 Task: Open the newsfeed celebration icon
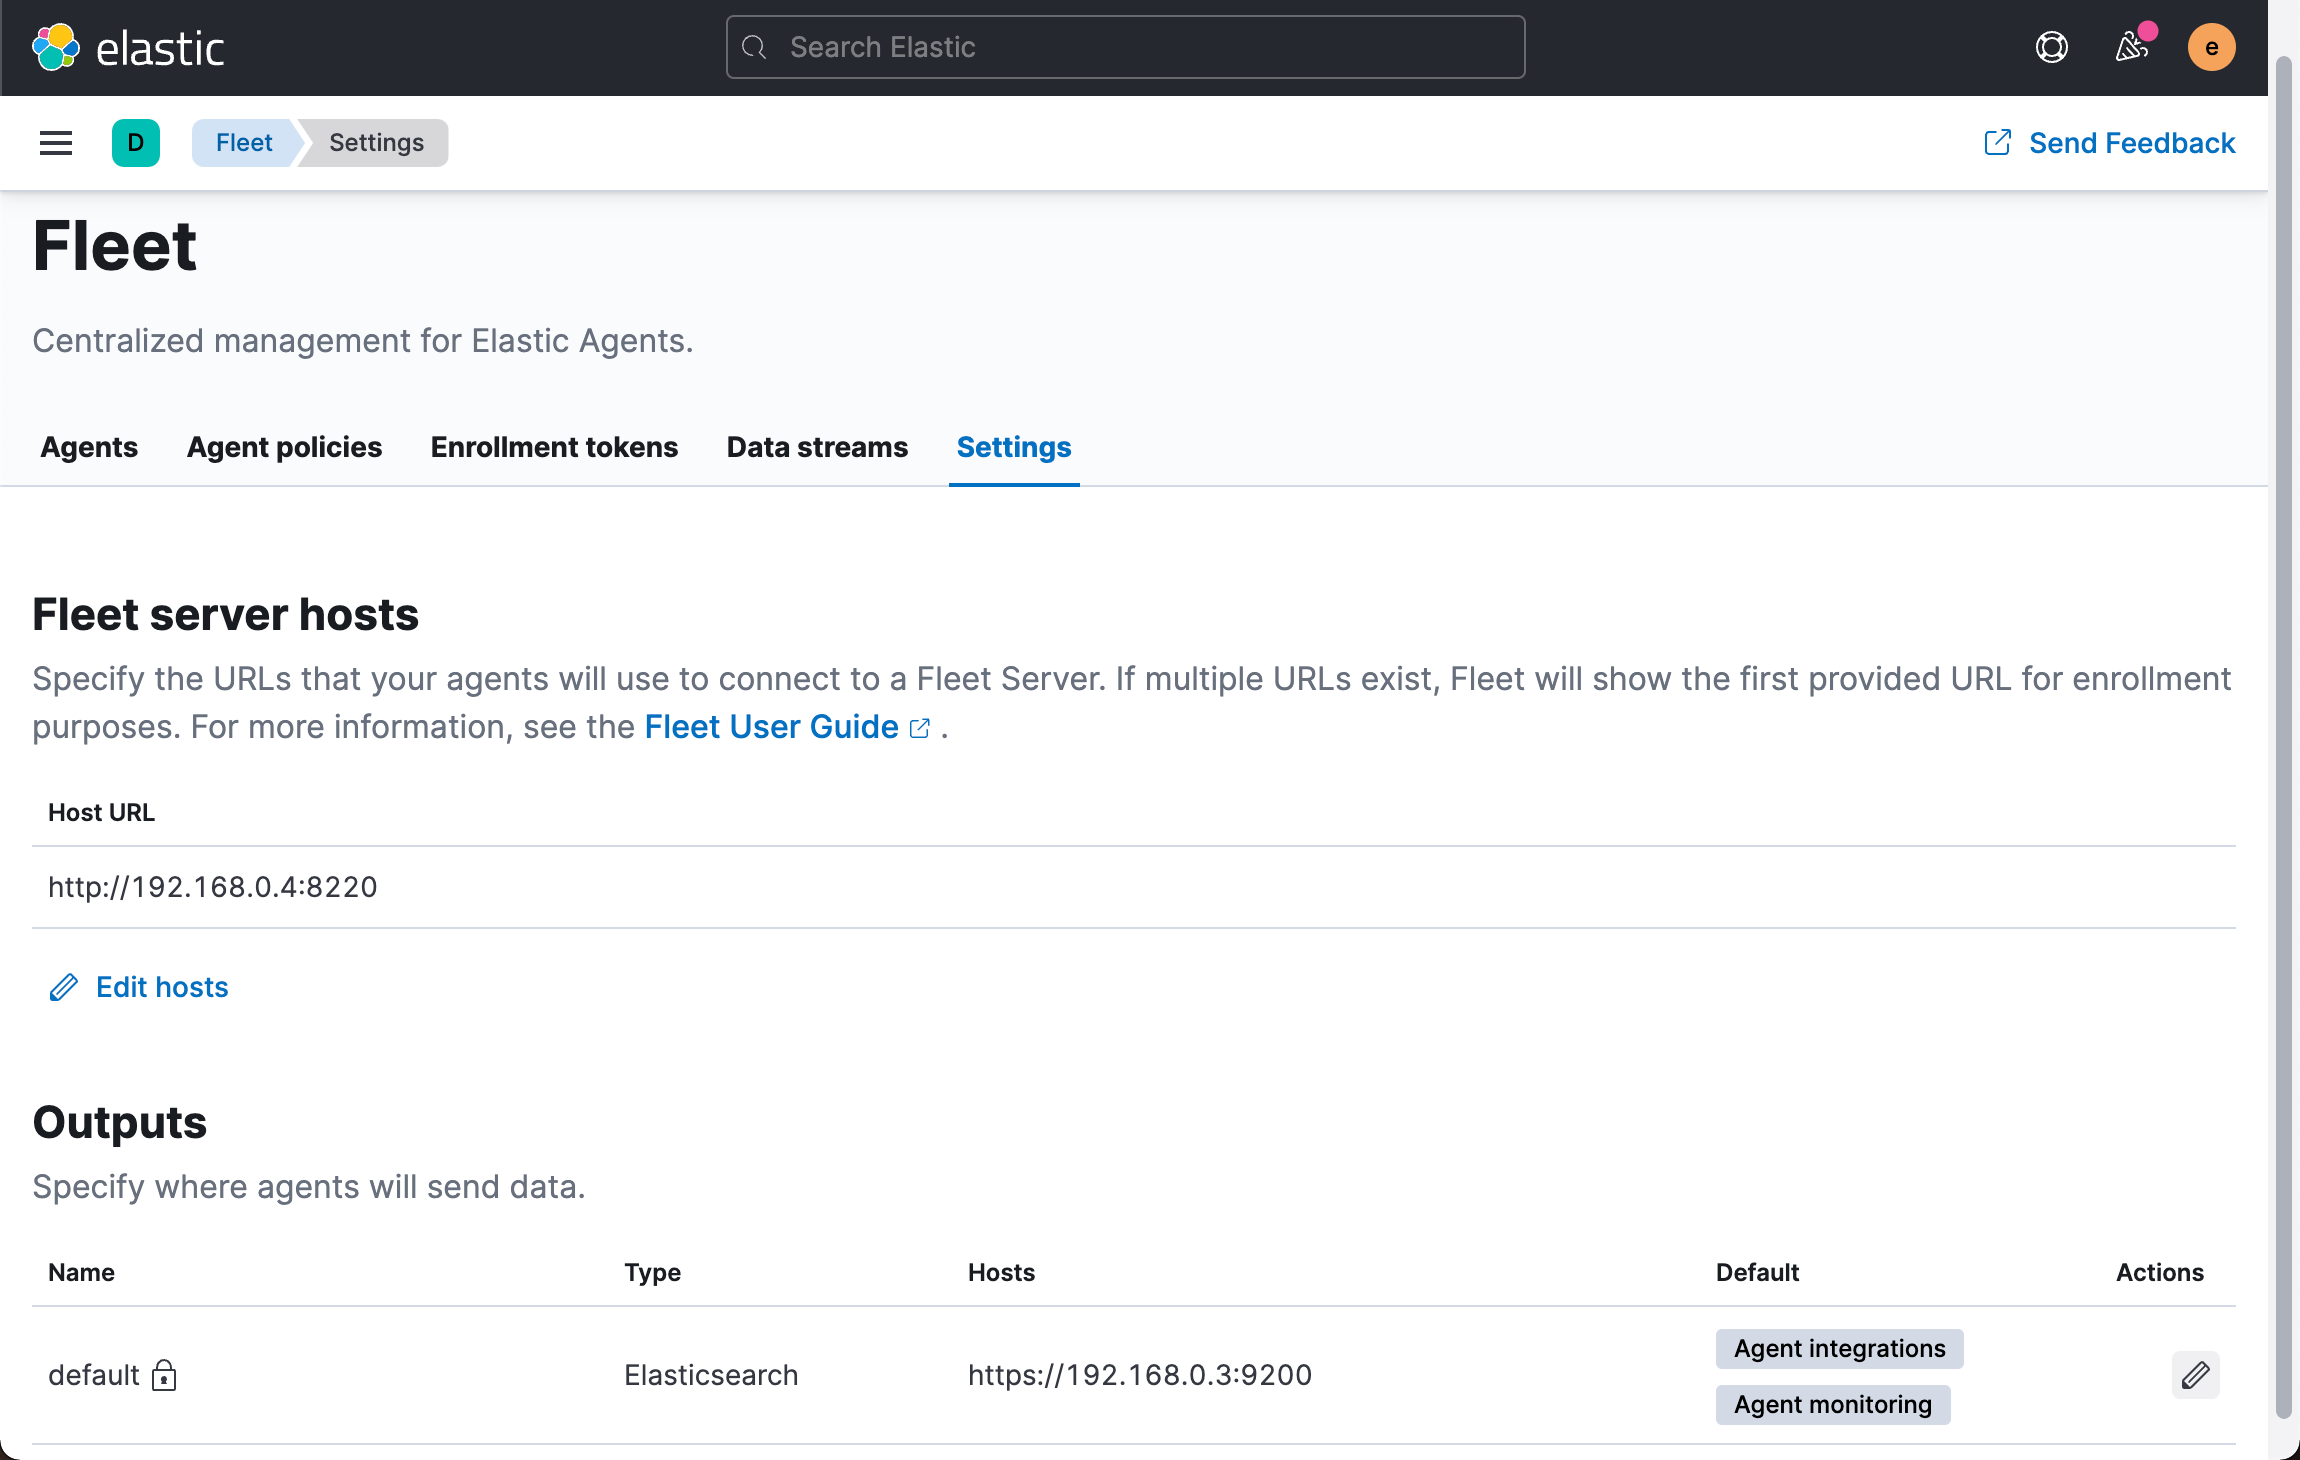[2131, 47]
